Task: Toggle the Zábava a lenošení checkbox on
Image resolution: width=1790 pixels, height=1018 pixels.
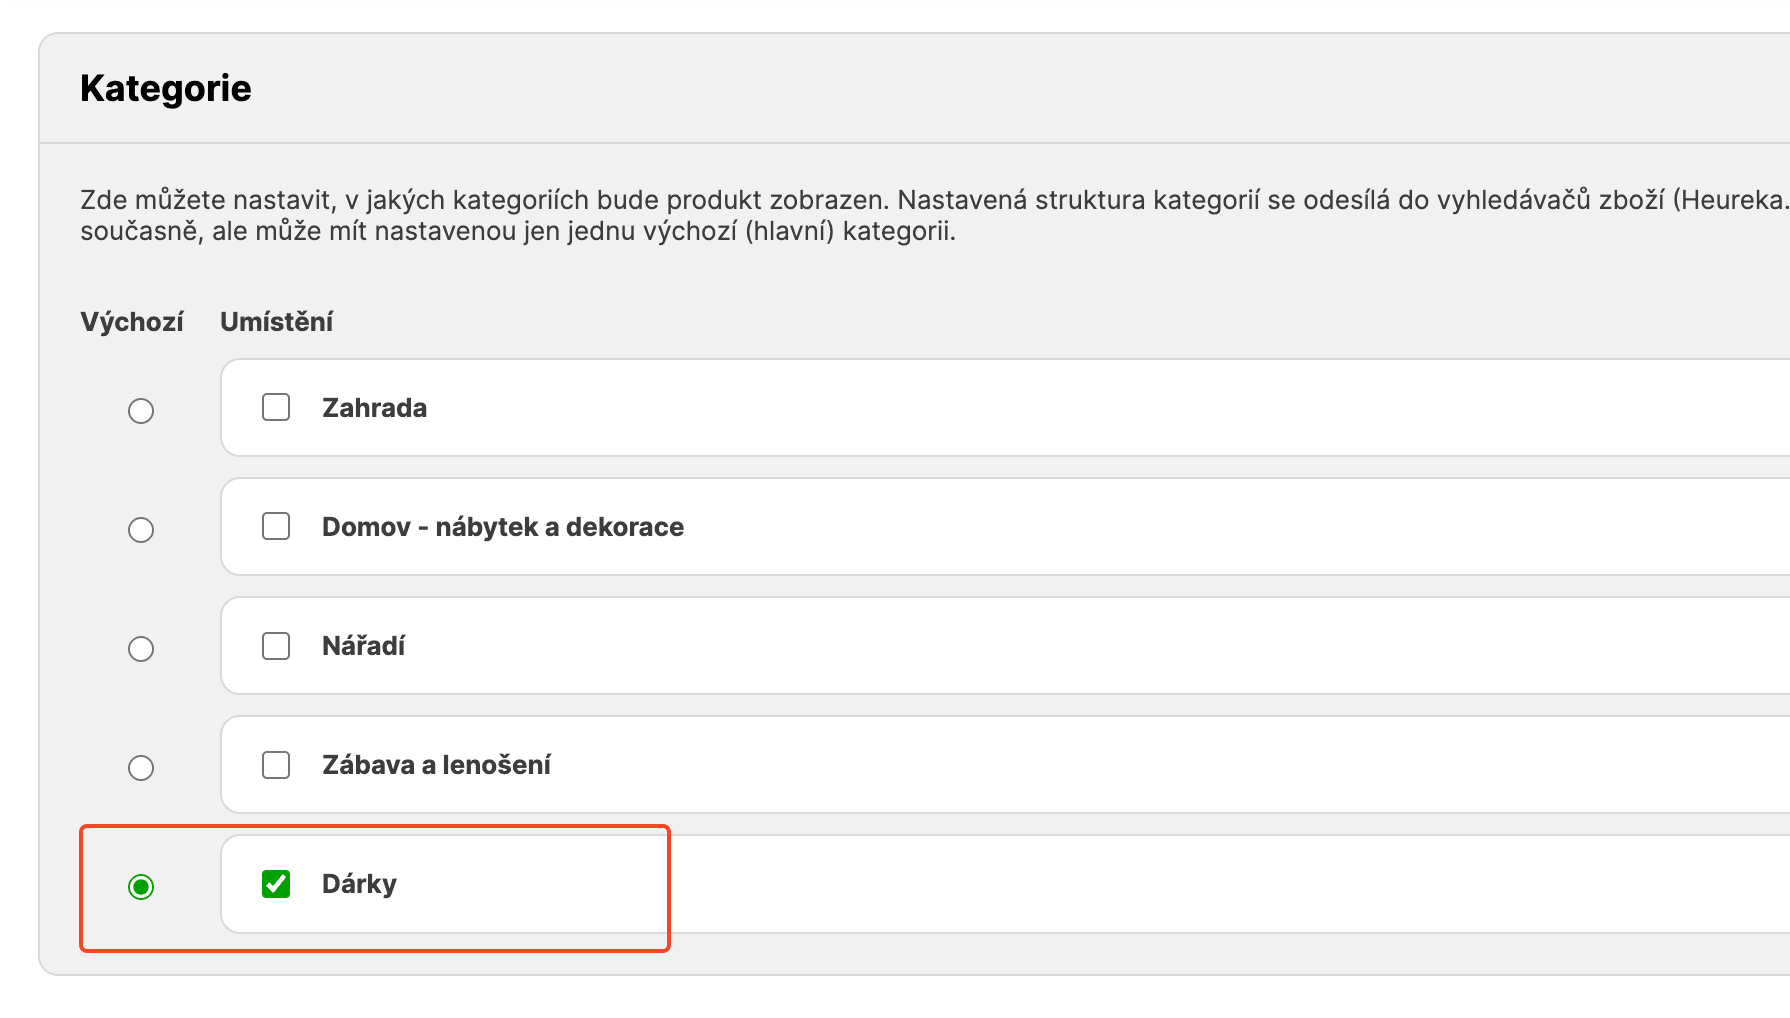Action: tap(276, 765)
